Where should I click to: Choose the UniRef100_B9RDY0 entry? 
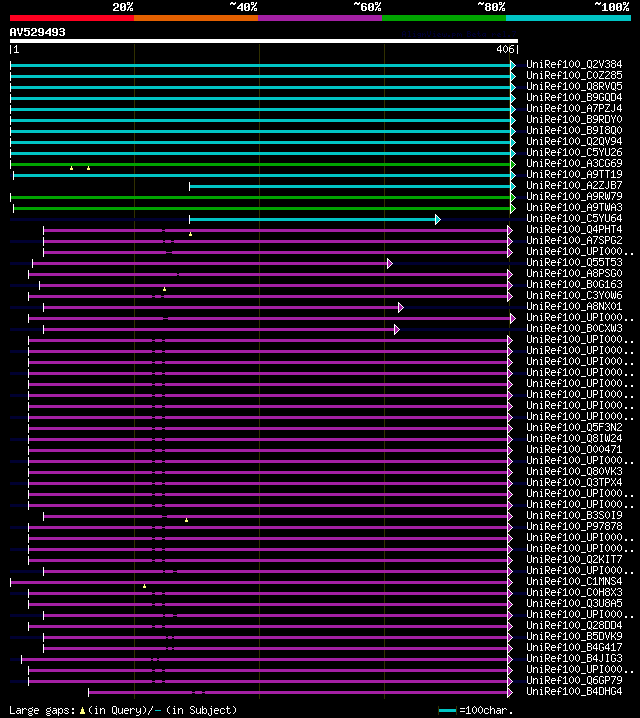(x=574, y=120)
